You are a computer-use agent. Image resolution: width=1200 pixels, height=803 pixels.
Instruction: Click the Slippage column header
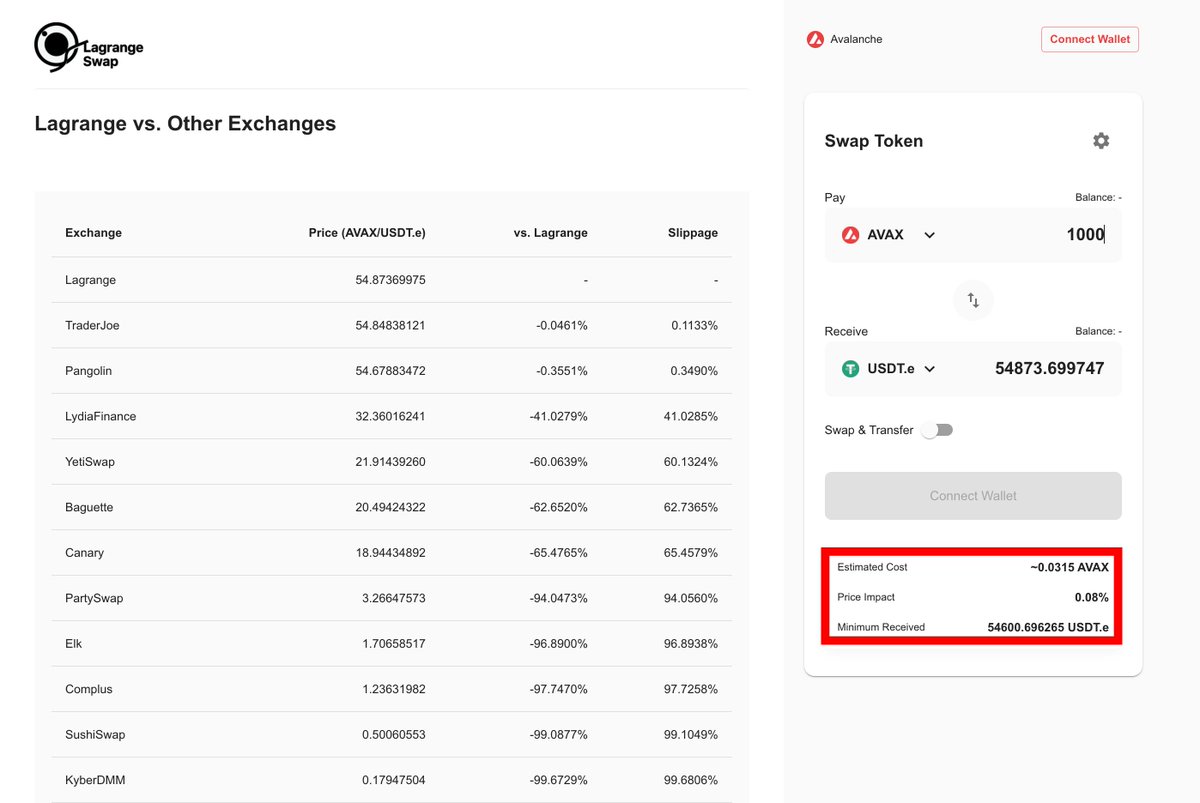coord(693,233)
